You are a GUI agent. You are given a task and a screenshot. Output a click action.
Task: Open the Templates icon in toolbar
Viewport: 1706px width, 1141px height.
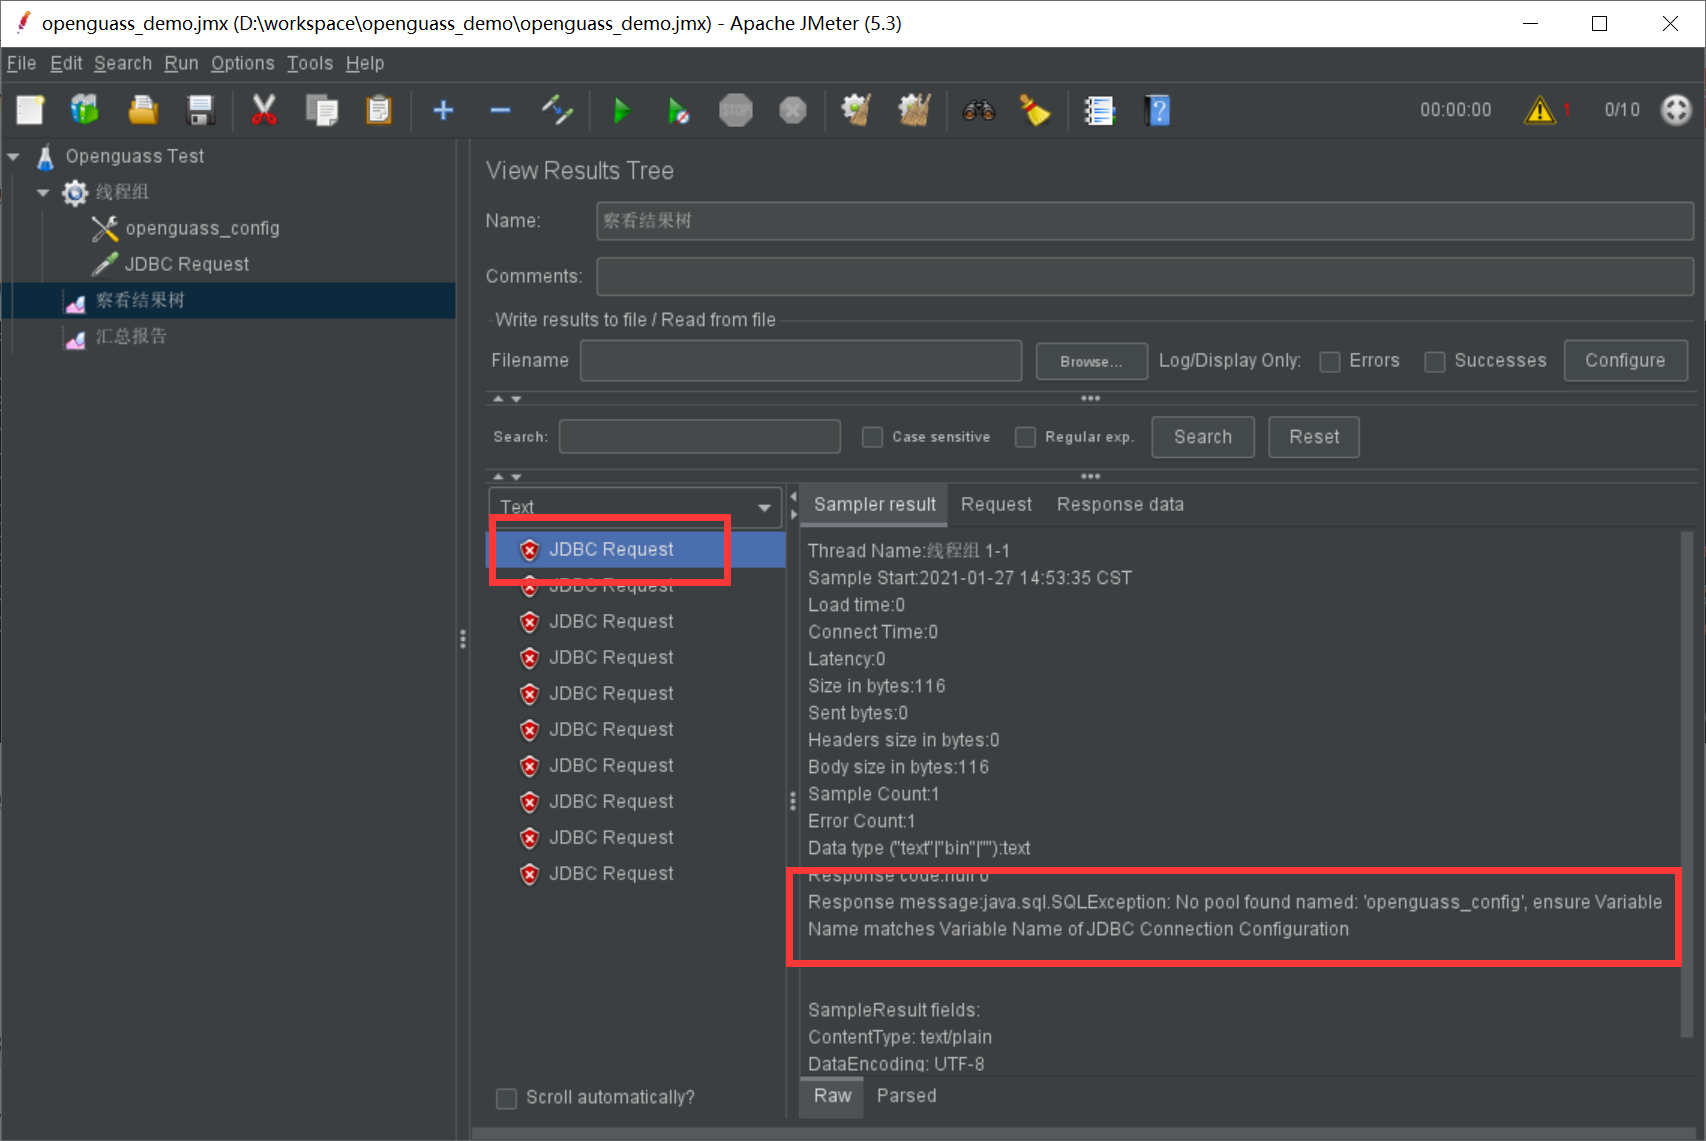[85, 110]
